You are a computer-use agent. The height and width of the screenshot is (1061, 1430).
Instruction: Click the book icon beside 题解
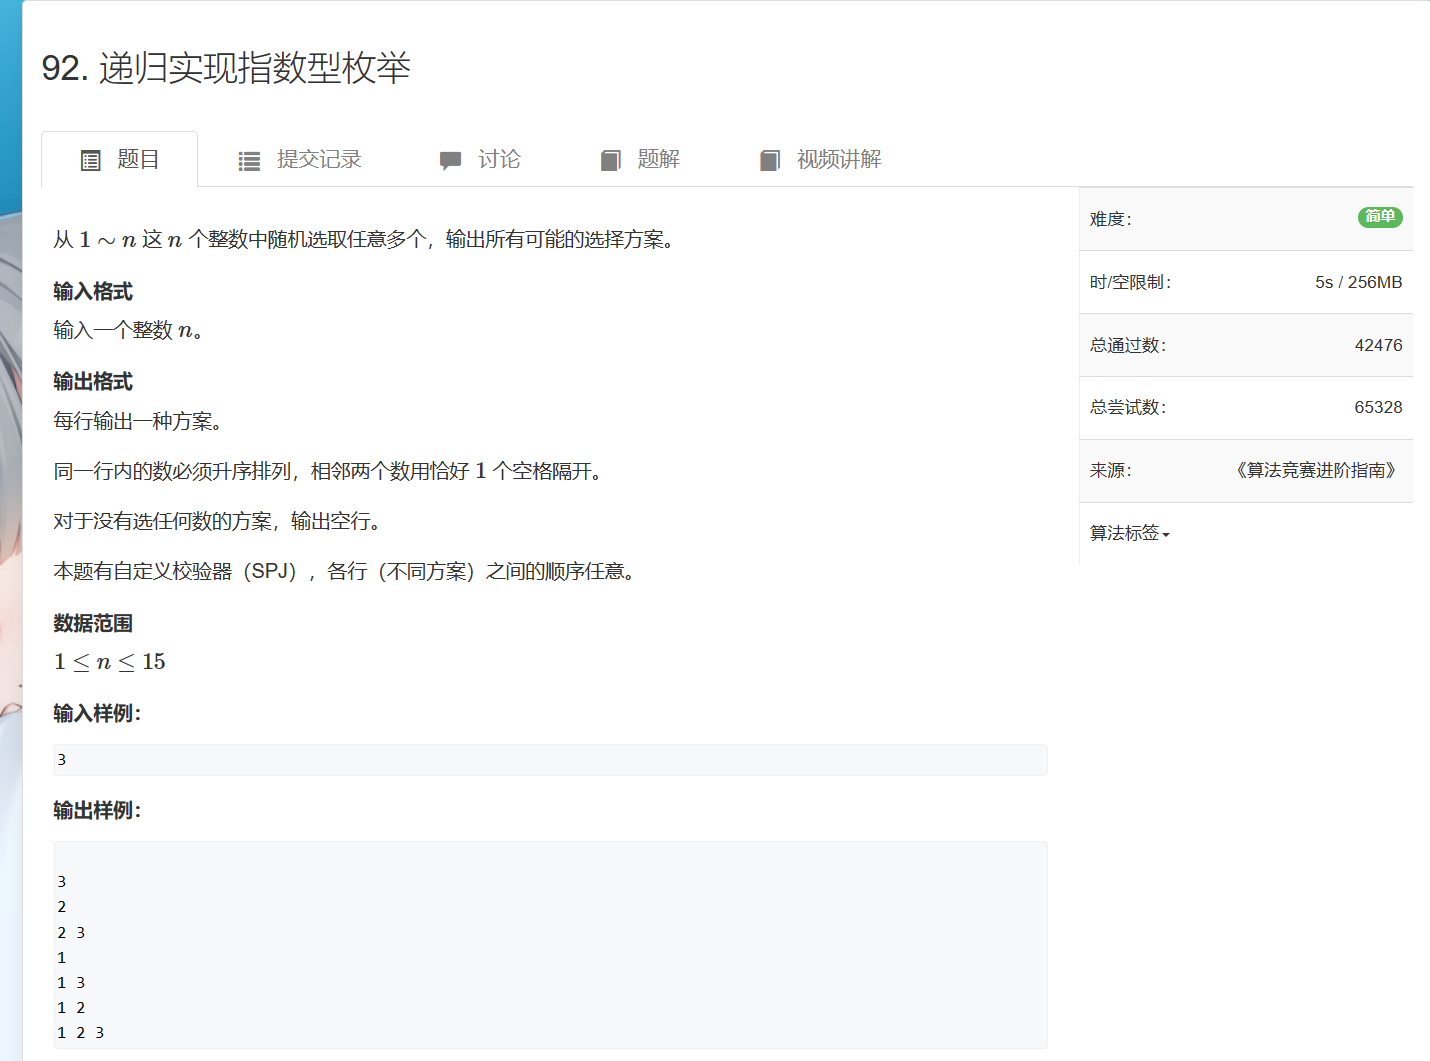(x=610, y=160)
